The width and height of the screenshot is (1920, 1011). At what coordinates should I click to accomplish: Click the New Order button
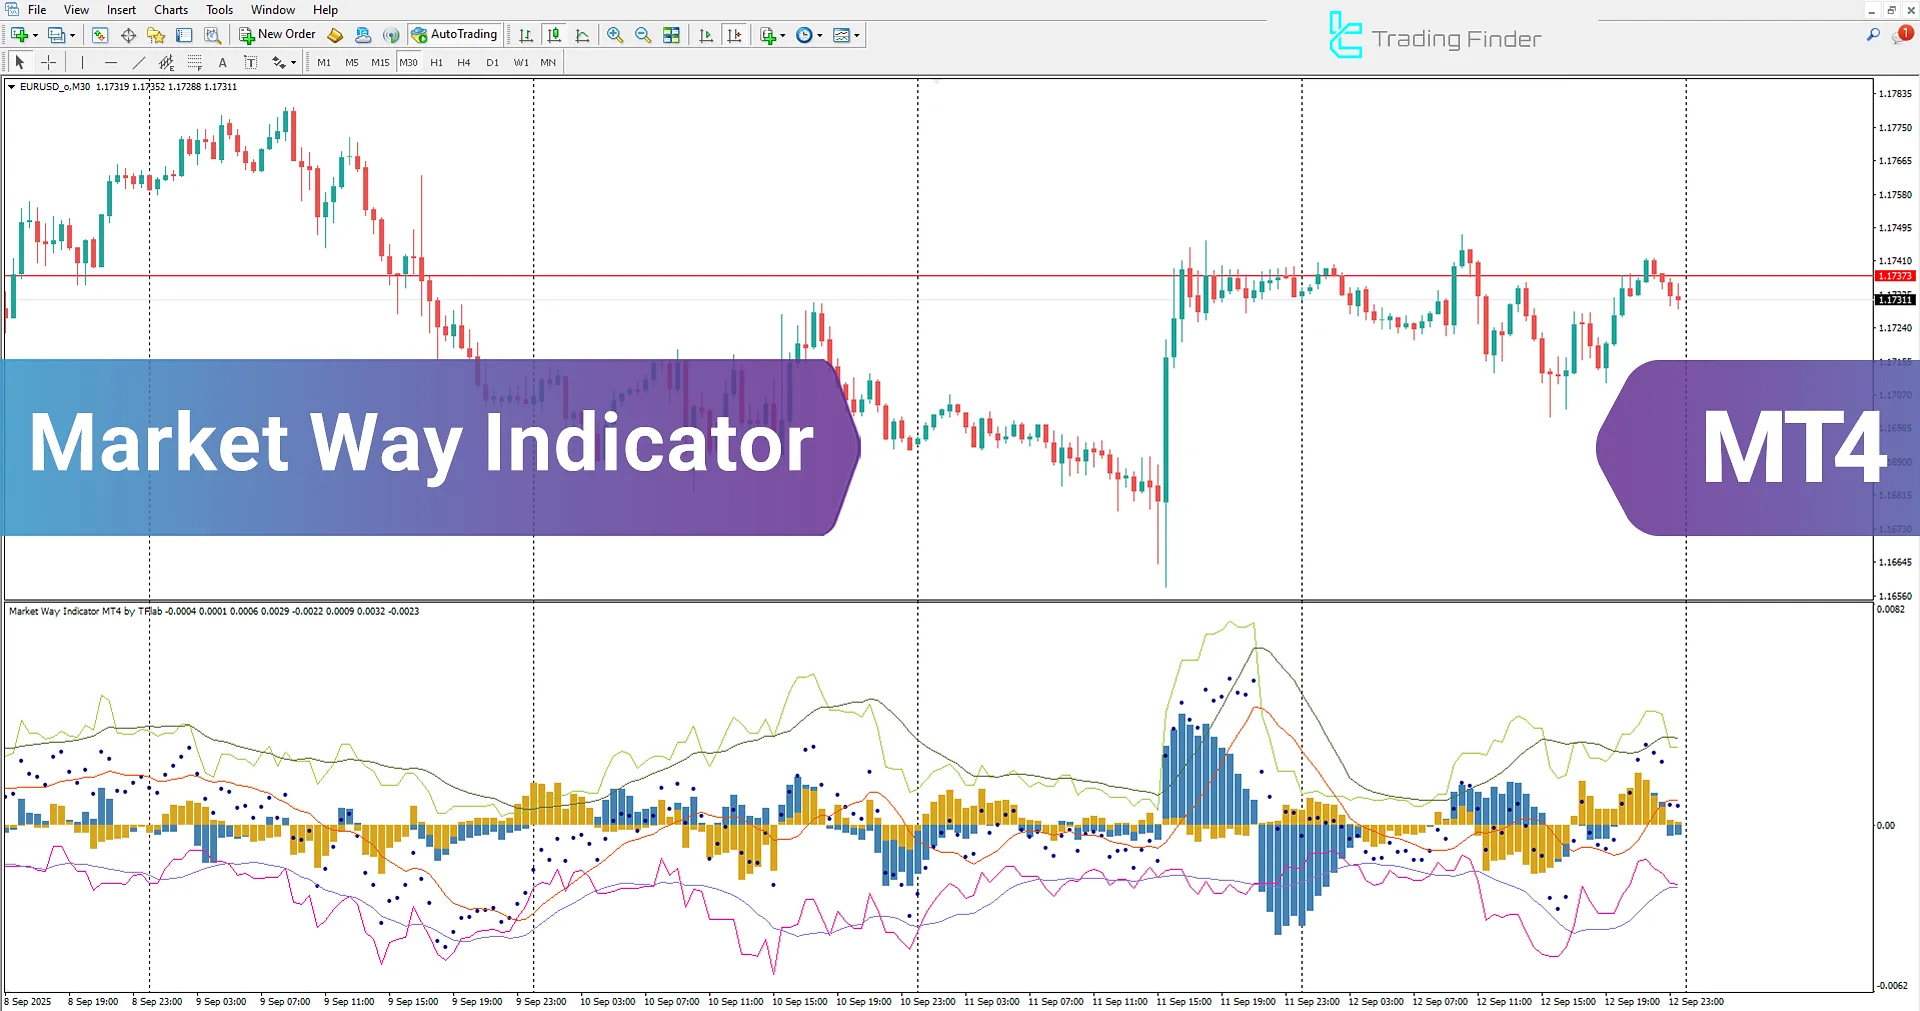[277, 35]
